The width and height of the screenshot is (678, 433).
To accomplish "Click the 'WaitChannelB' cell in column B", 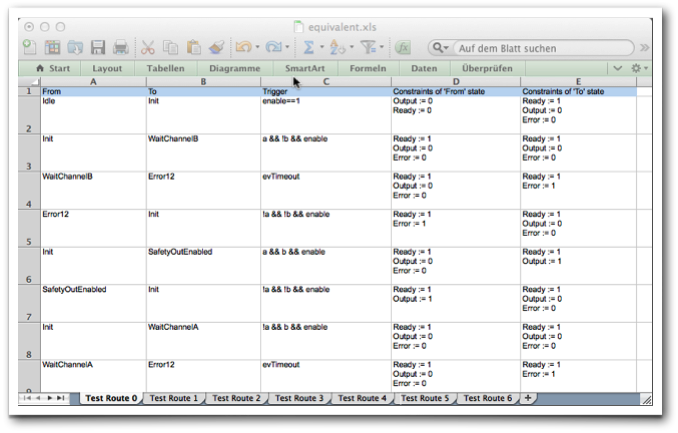I will 203,152.
